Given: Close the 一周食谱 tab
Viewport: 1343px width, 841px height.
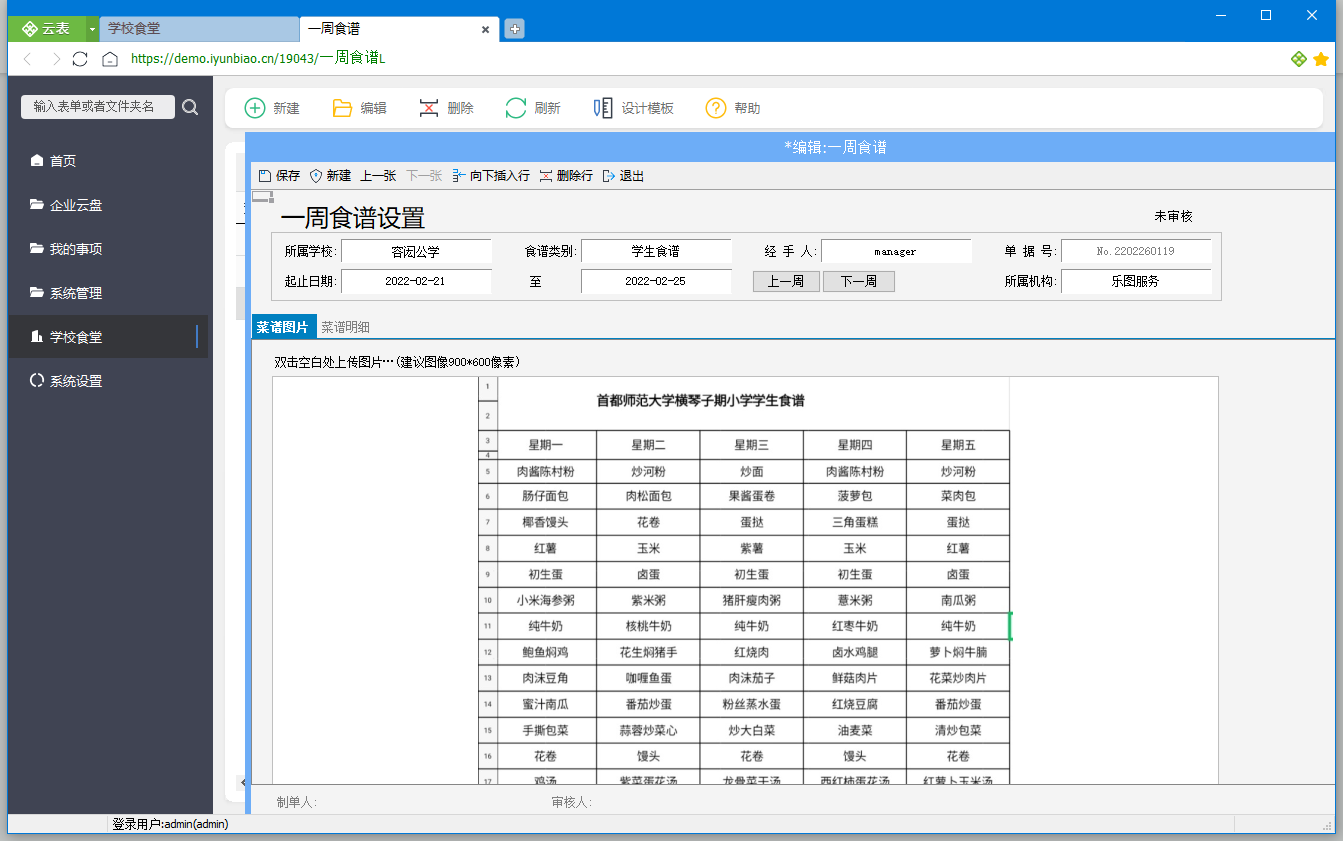Looking at the screenshot, I should click(485, 30).
